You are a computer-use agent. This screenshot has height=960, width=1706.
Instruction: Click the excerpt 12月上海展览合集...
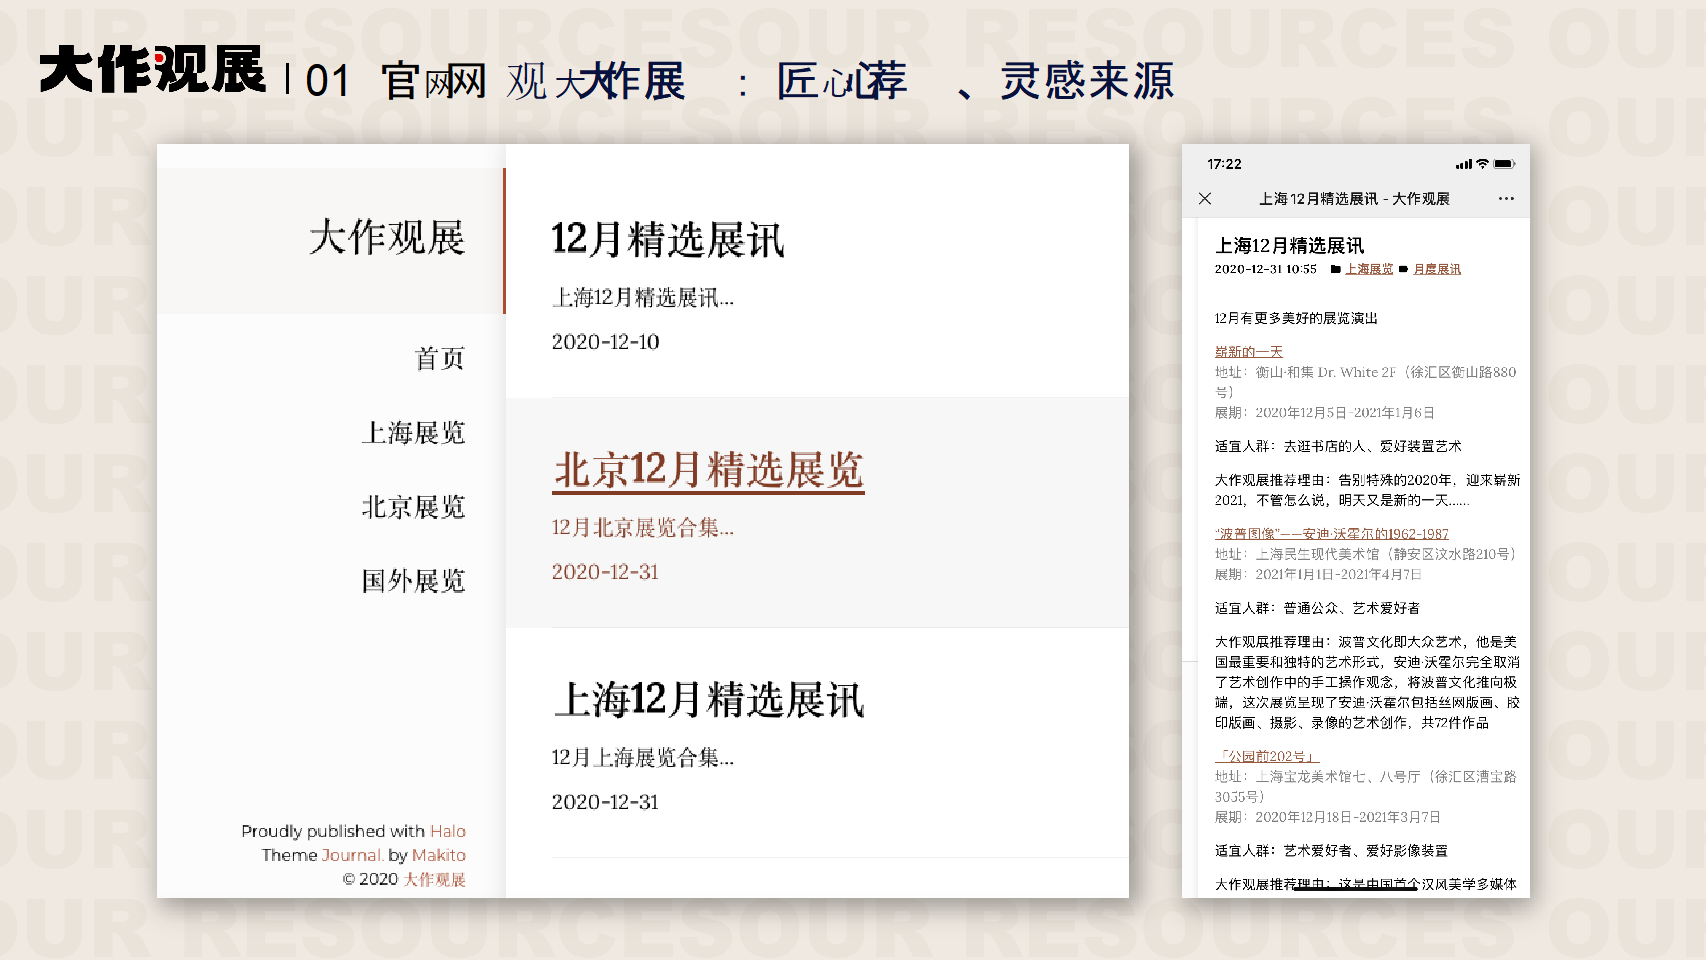pyautogui.click(x=642, y=758)
